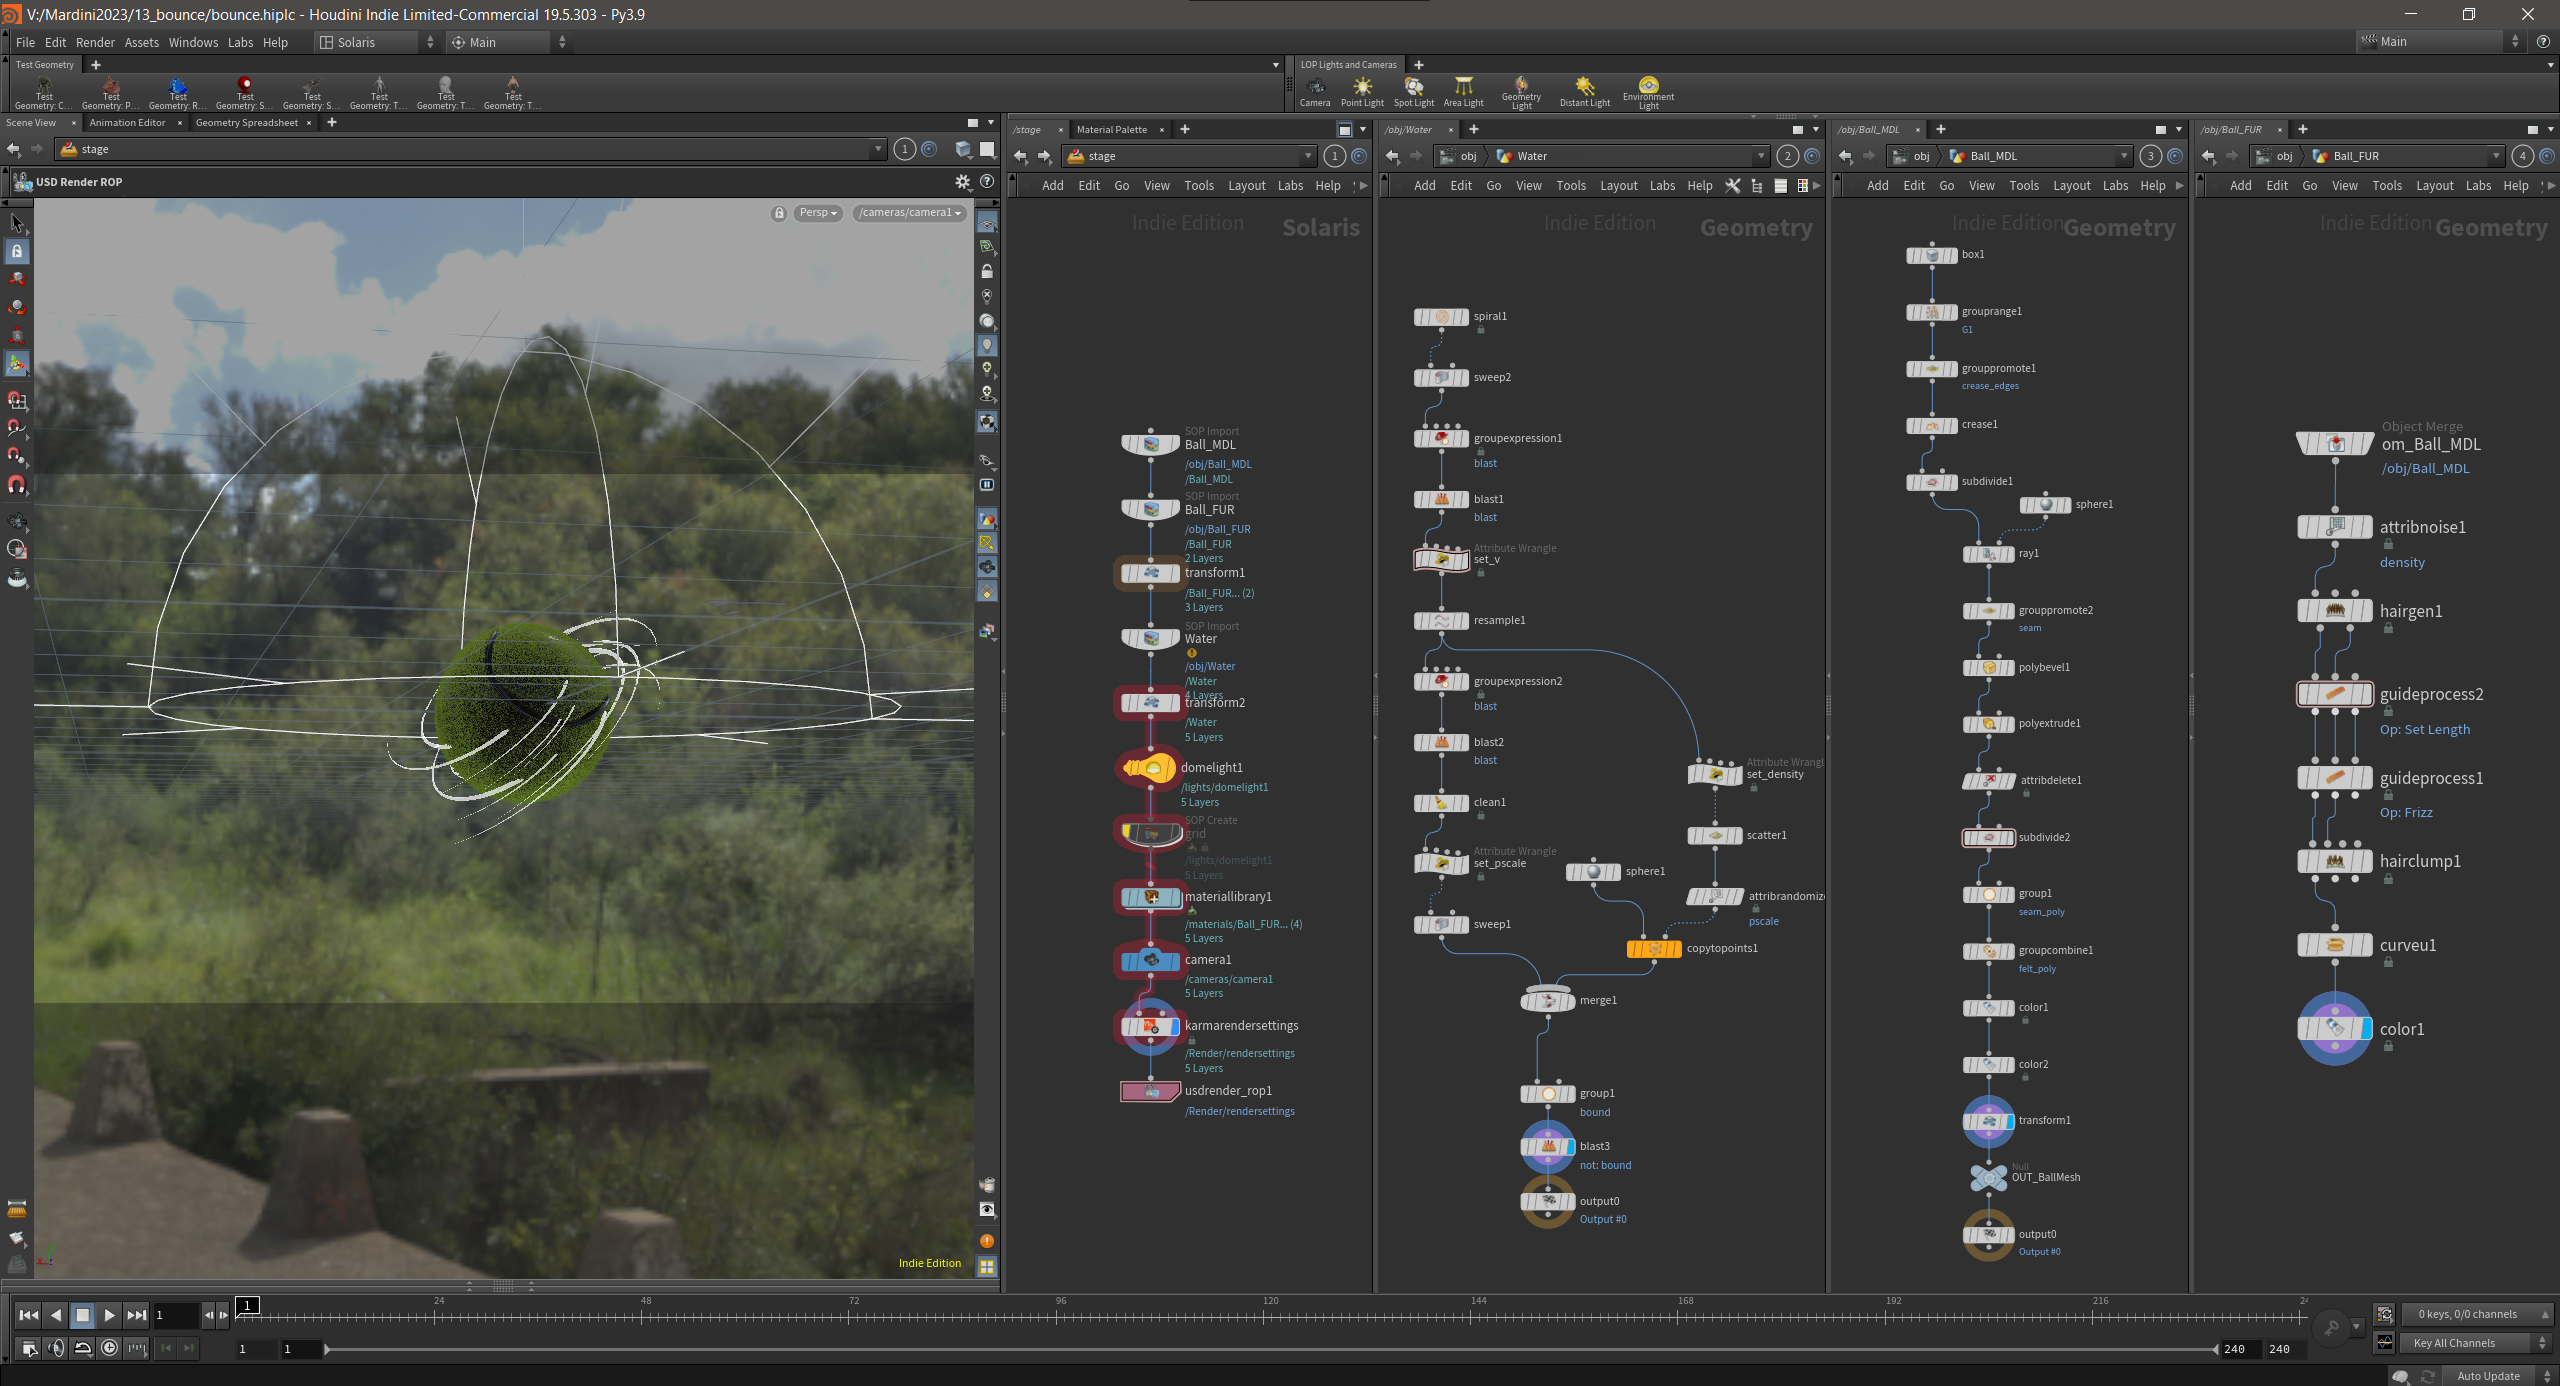The width and height of the screenshot is (2560, 1386).
Task: Toggle the viewport camera lock icon
Action: point(779,213)
